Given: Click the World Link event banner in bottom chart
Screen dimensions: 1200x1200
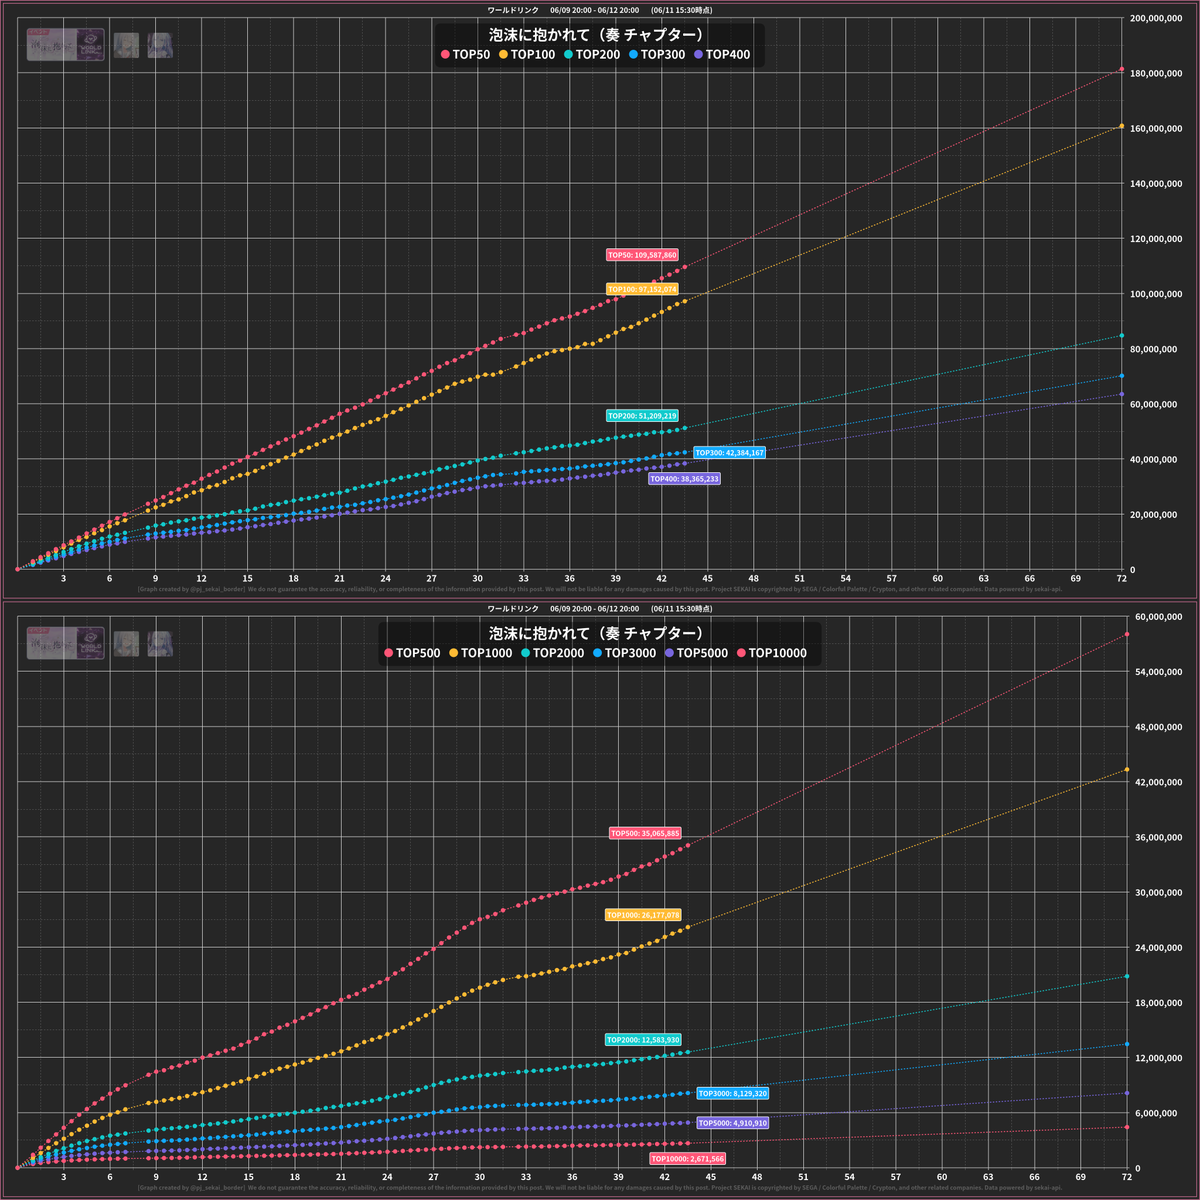Looking at the screenshot, I should (x=66, y=643).
